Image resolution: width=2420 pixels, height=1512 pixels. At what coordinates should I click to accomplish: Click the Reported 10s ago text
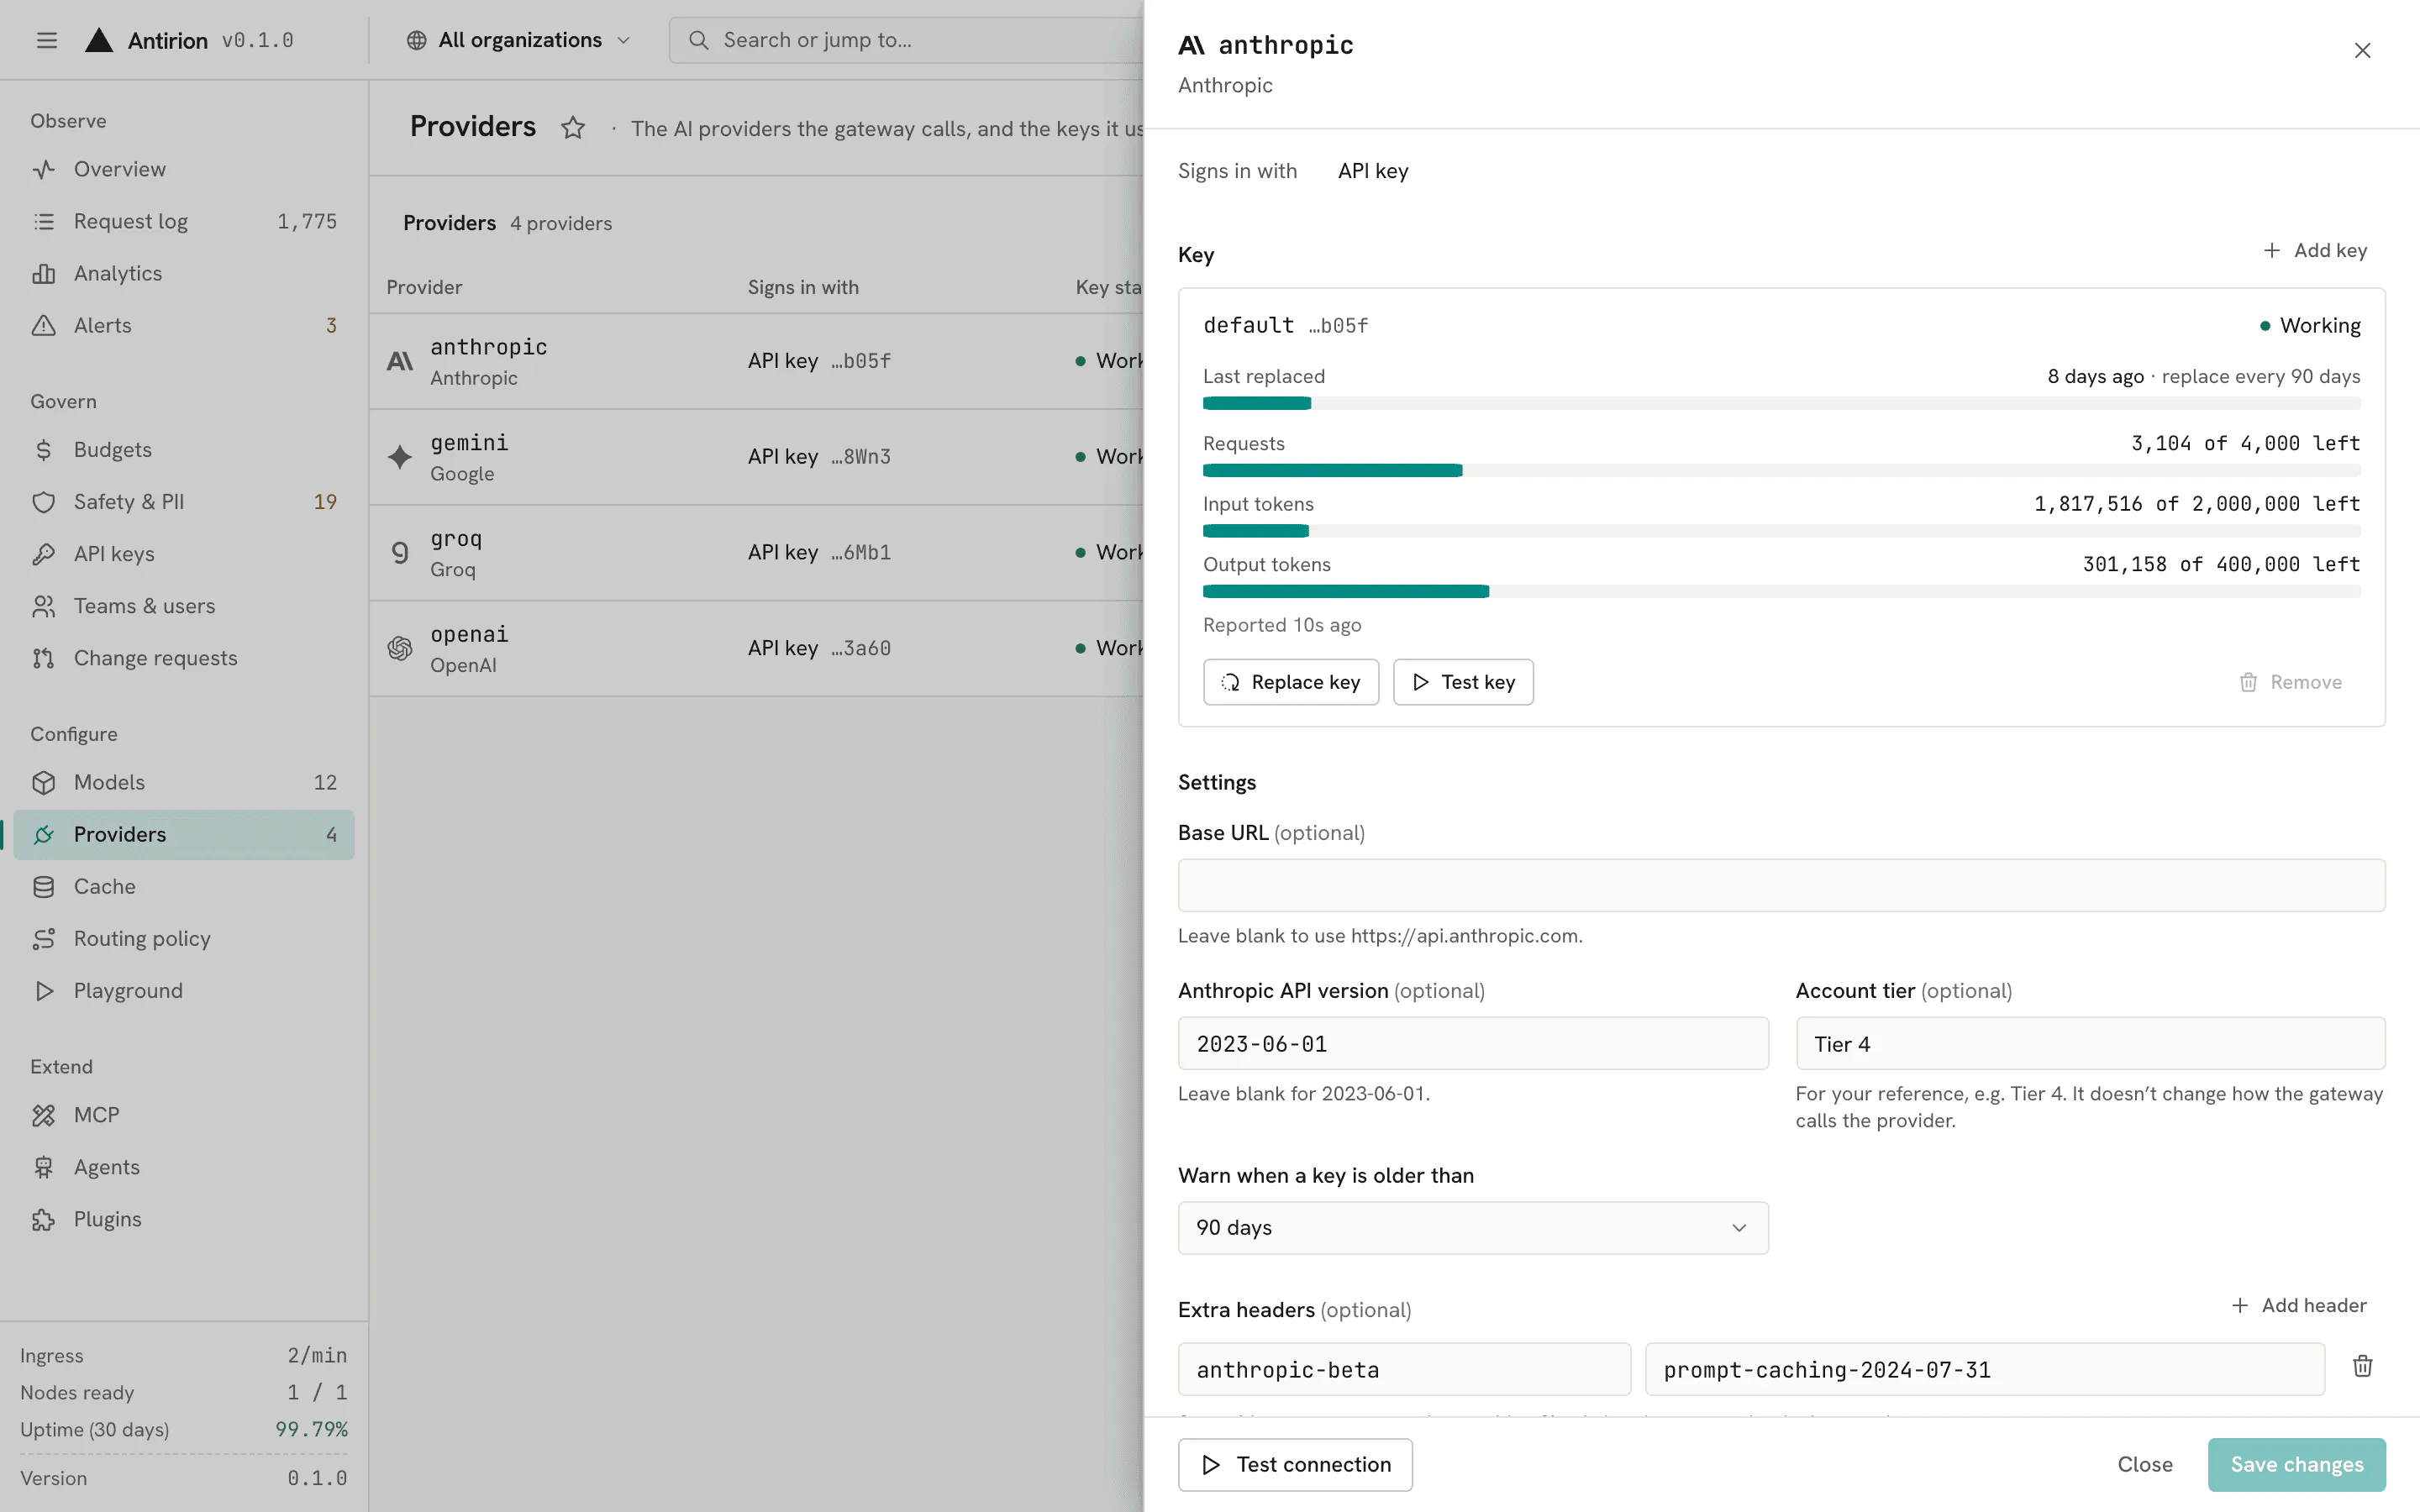click(x=1282, y=625)
